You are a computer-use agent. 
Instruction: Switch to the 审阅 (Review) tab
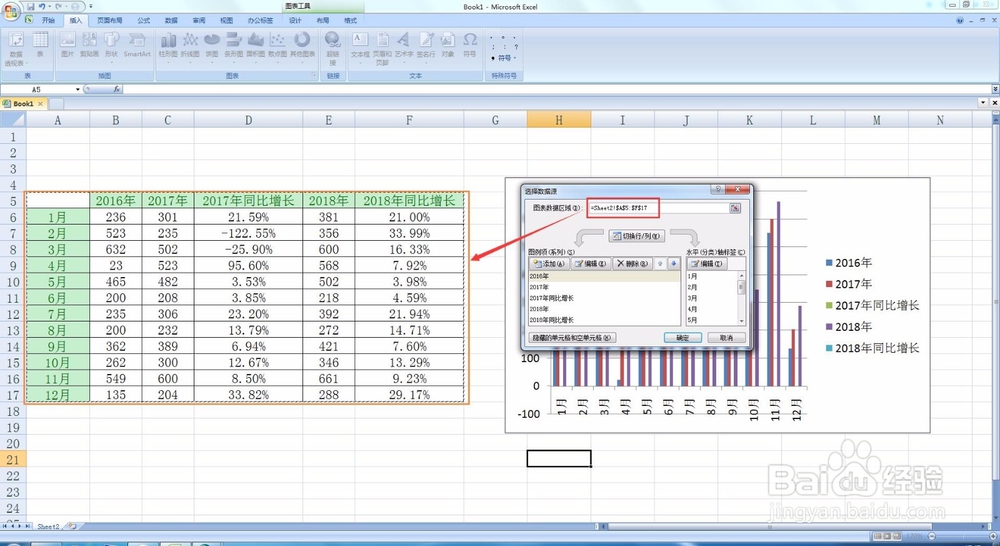199,20
